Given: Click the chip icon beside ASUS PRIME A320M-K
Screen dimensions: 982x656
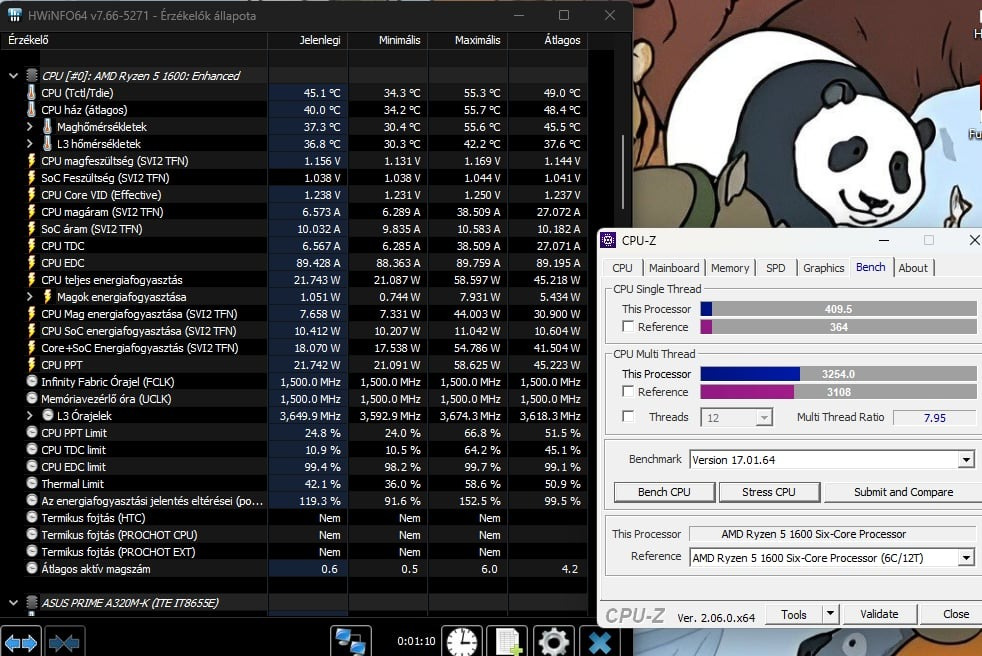Looking at the screenshot, I should [x=32, y=603].
